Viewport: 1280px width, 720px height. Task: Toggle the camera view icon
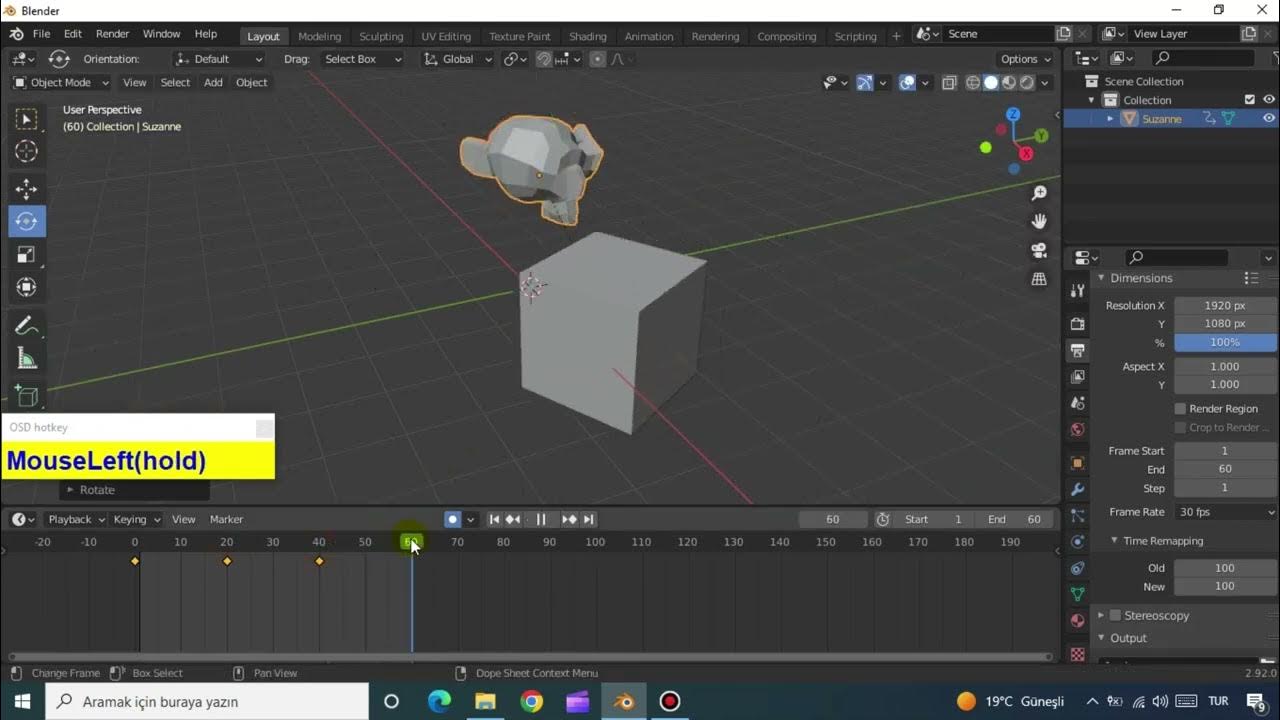pos(1039,250)
